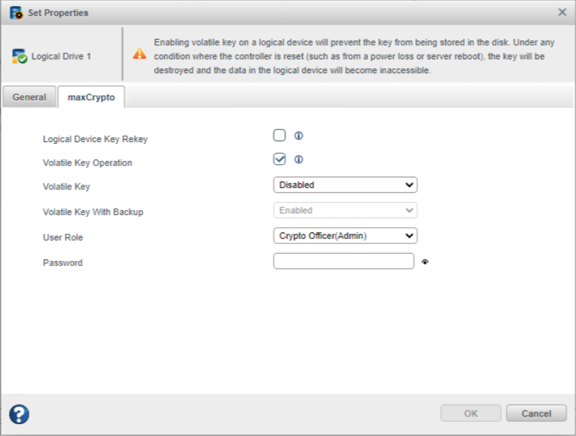The width and height of the screenshot is (576, 436).
Task: Click the Logical Drive 1 label
Action: tap(61, 56)
